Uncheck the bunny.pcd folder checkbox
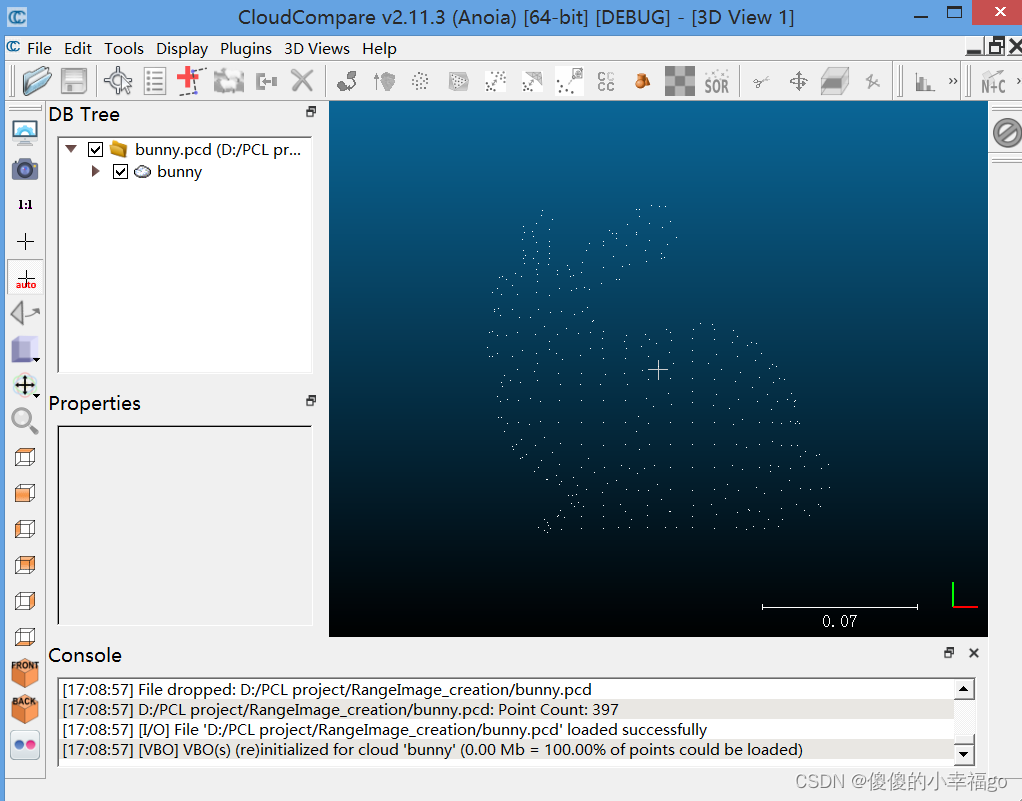The height and width of the screenshot is (801, 1022). (x=95, y=149)
